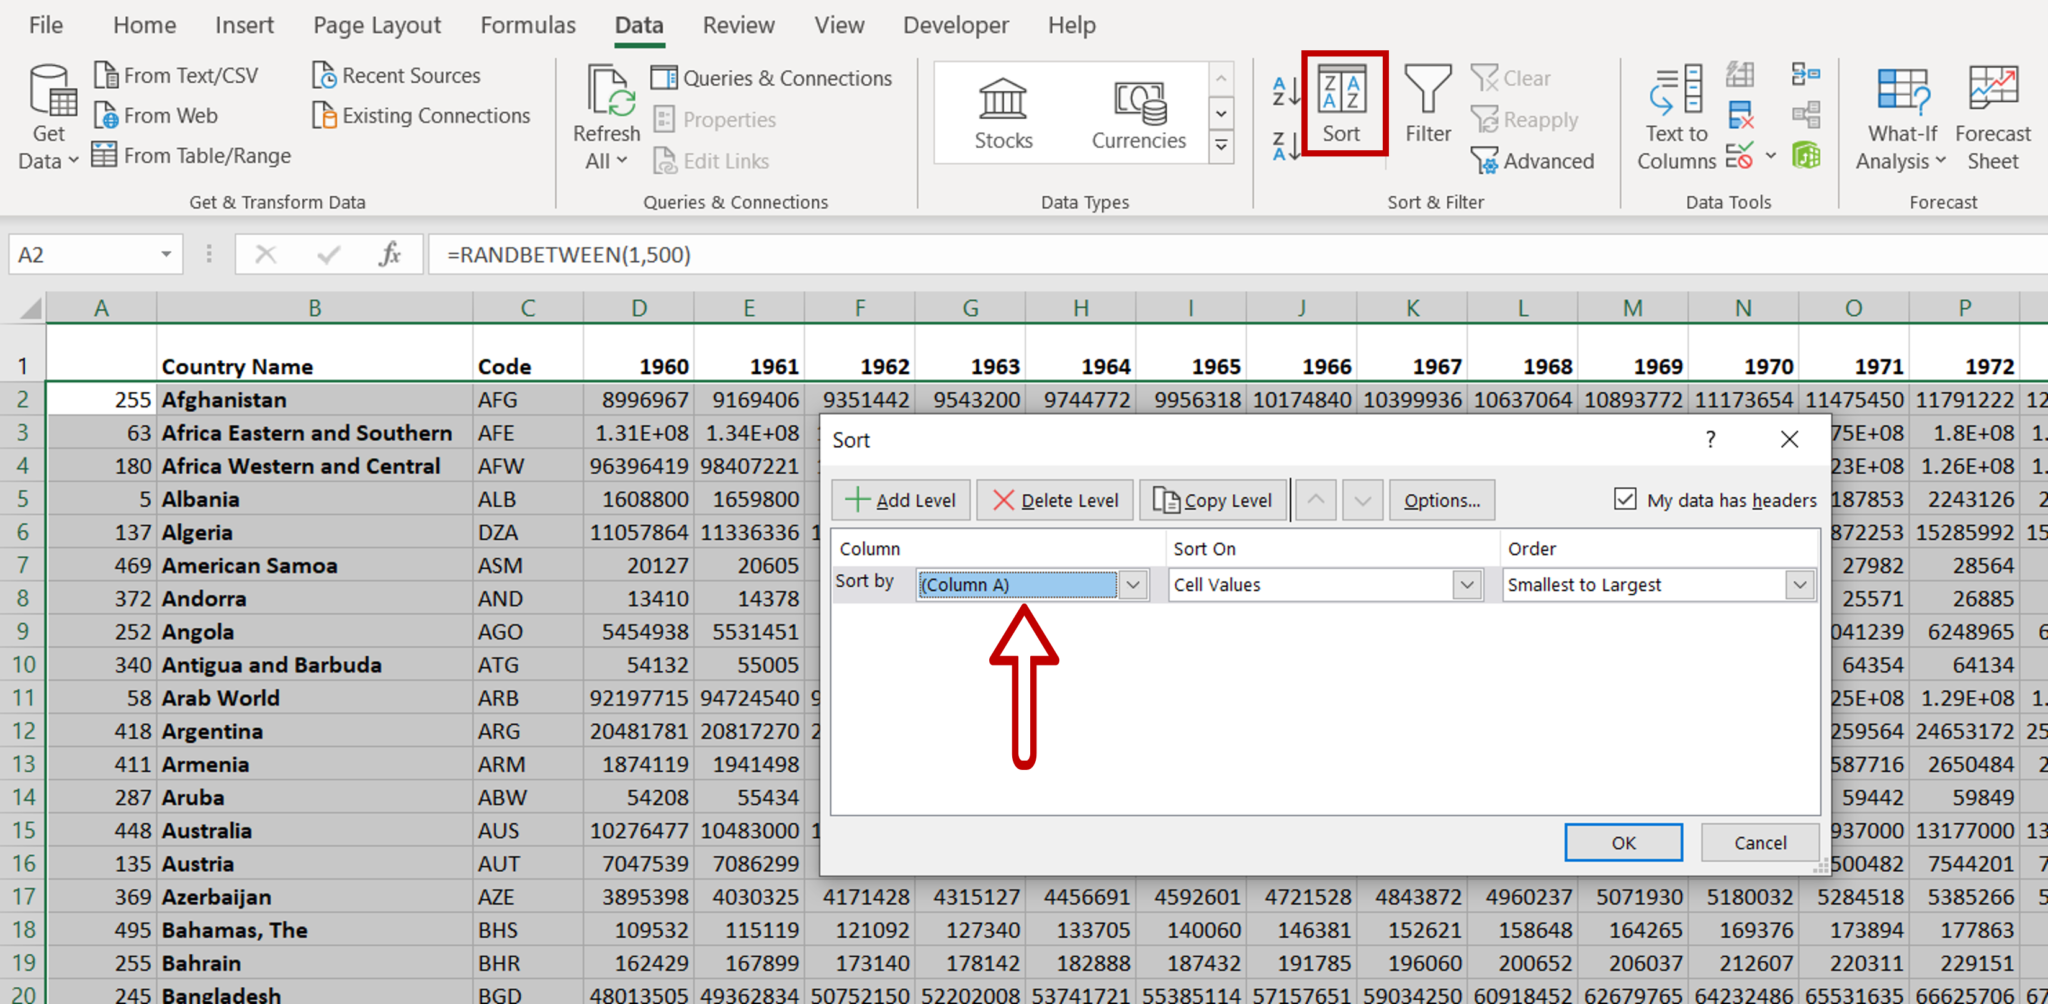Switch to the Formulas ribbon tab

click(x=527, y=25)
